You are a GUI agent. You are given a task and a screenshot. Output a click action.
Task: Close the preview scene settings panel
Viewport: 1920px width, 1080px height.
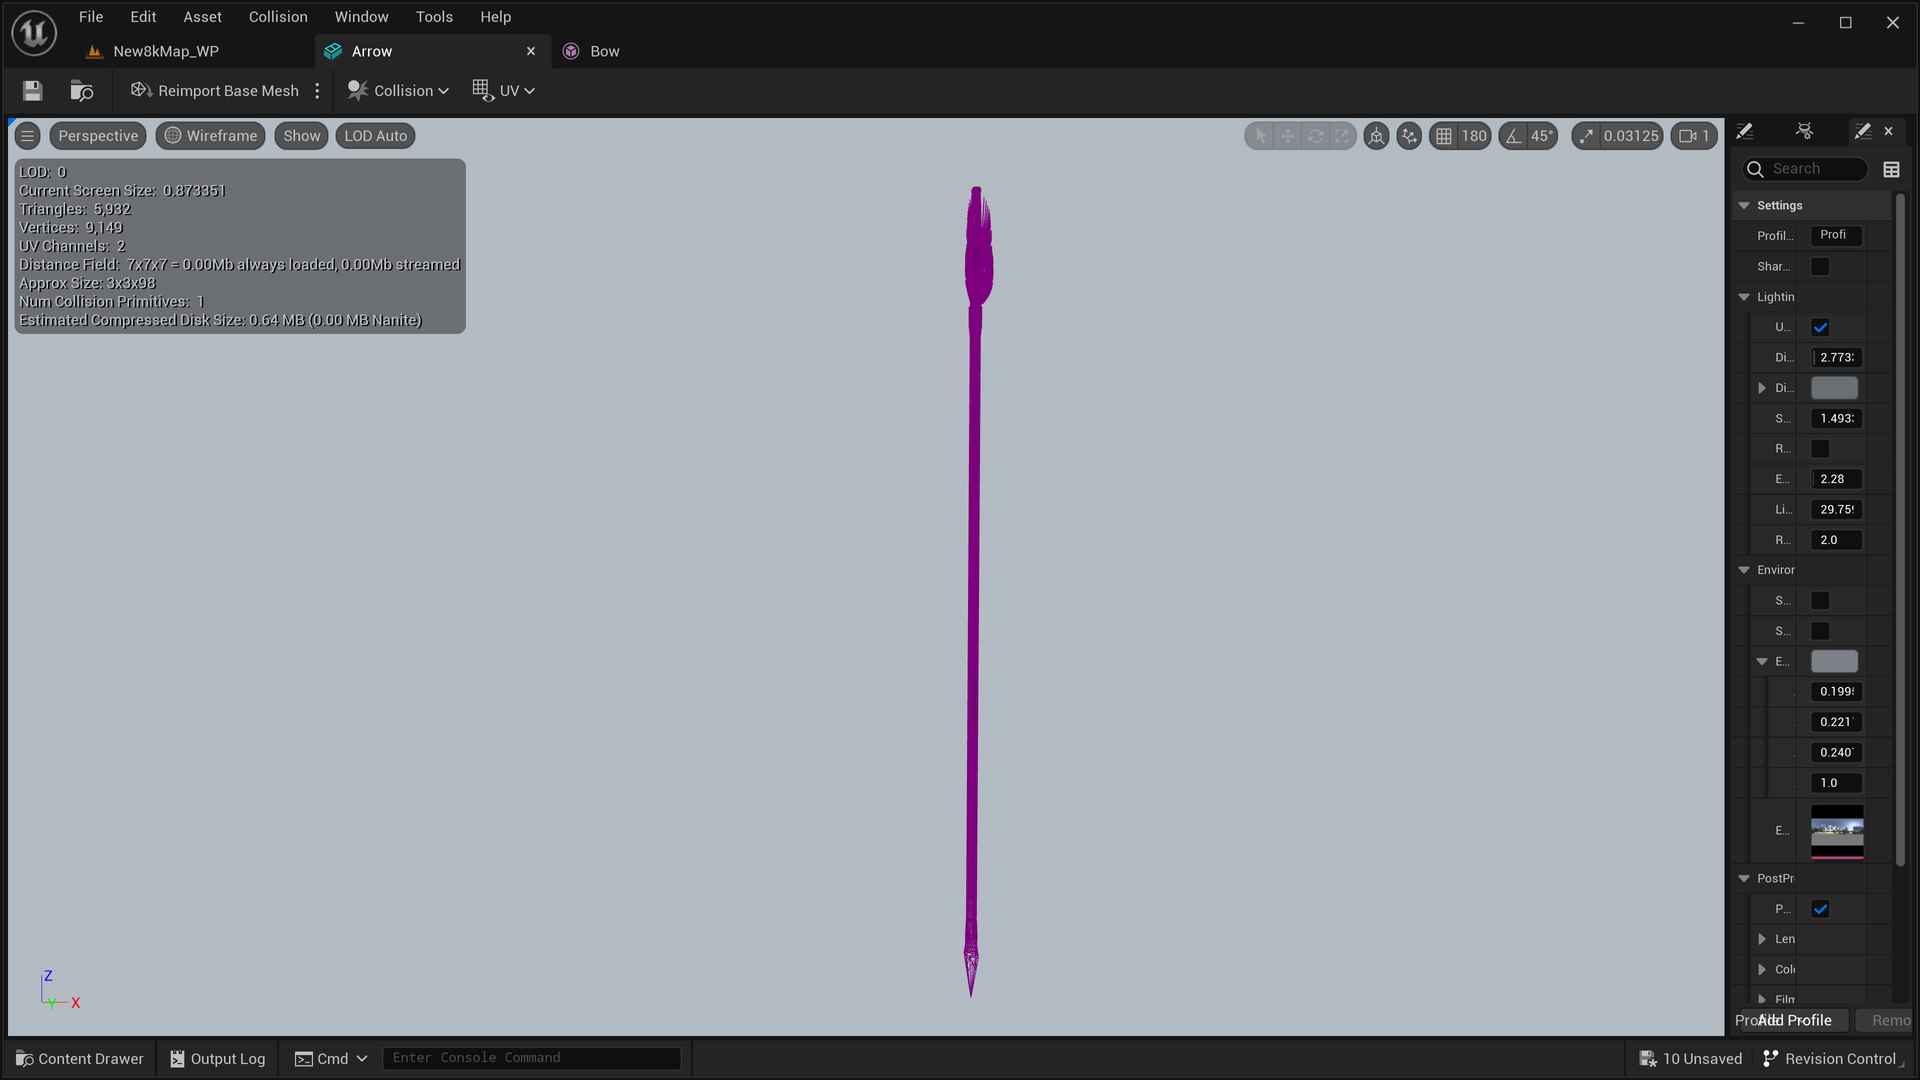[1889, 131]
